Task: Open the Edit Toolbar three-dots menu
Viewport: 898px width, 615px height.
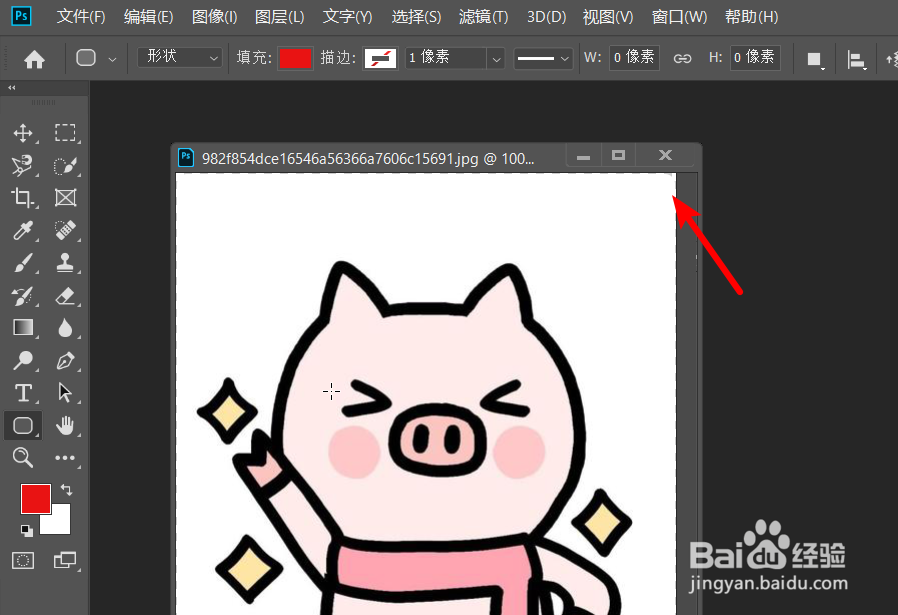Action: point(65,458)
